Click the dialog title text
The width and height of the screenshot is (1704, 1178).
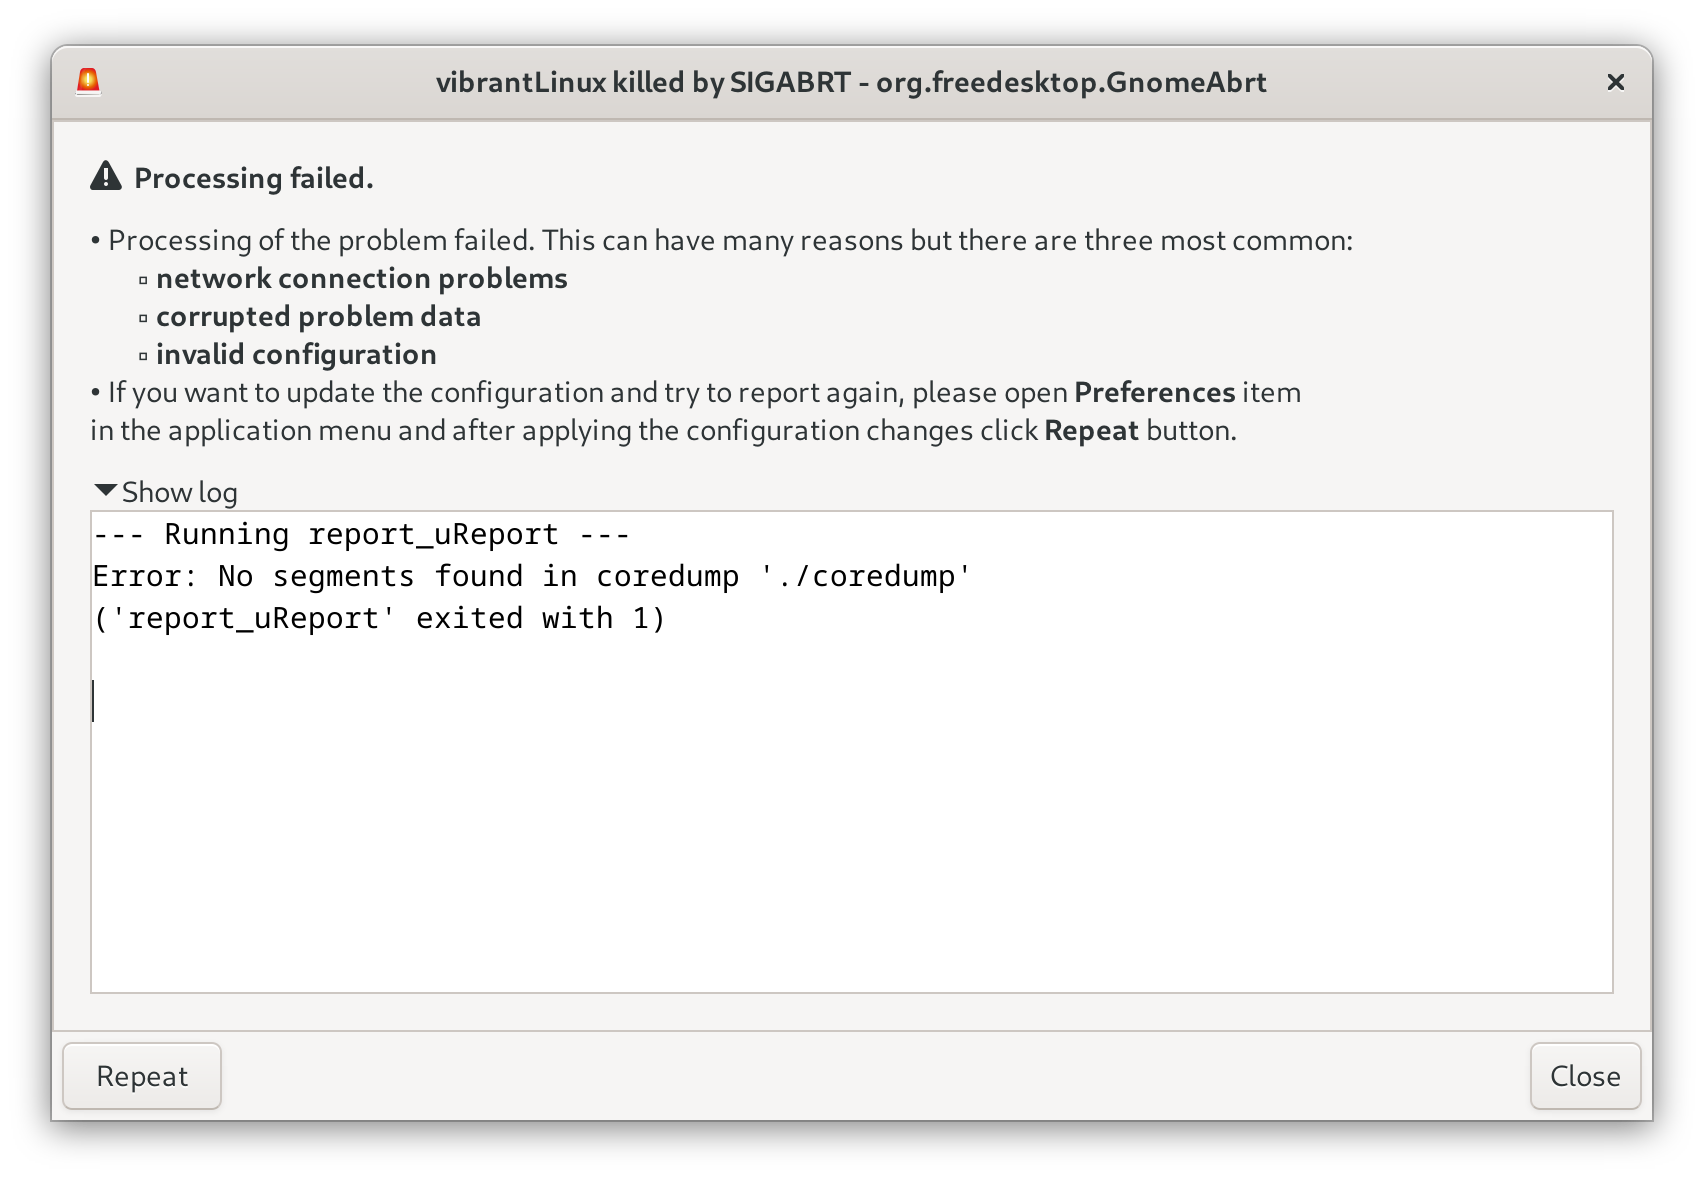851,82
